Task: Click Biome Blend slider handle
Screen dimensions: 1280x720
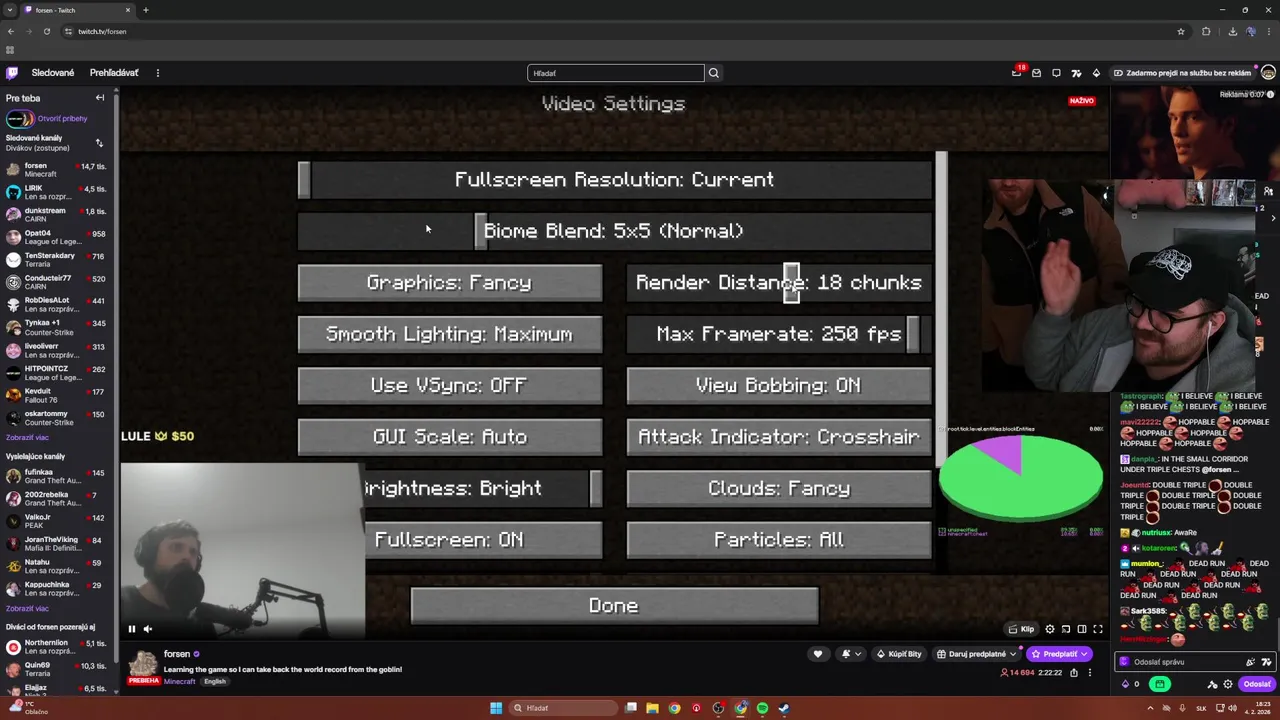Action: pyautogui.click(x=481, y=231)
